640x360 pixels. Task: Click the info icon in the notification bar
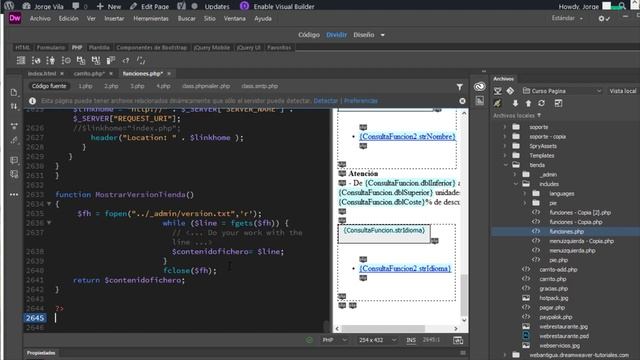[x=32, y=101]
